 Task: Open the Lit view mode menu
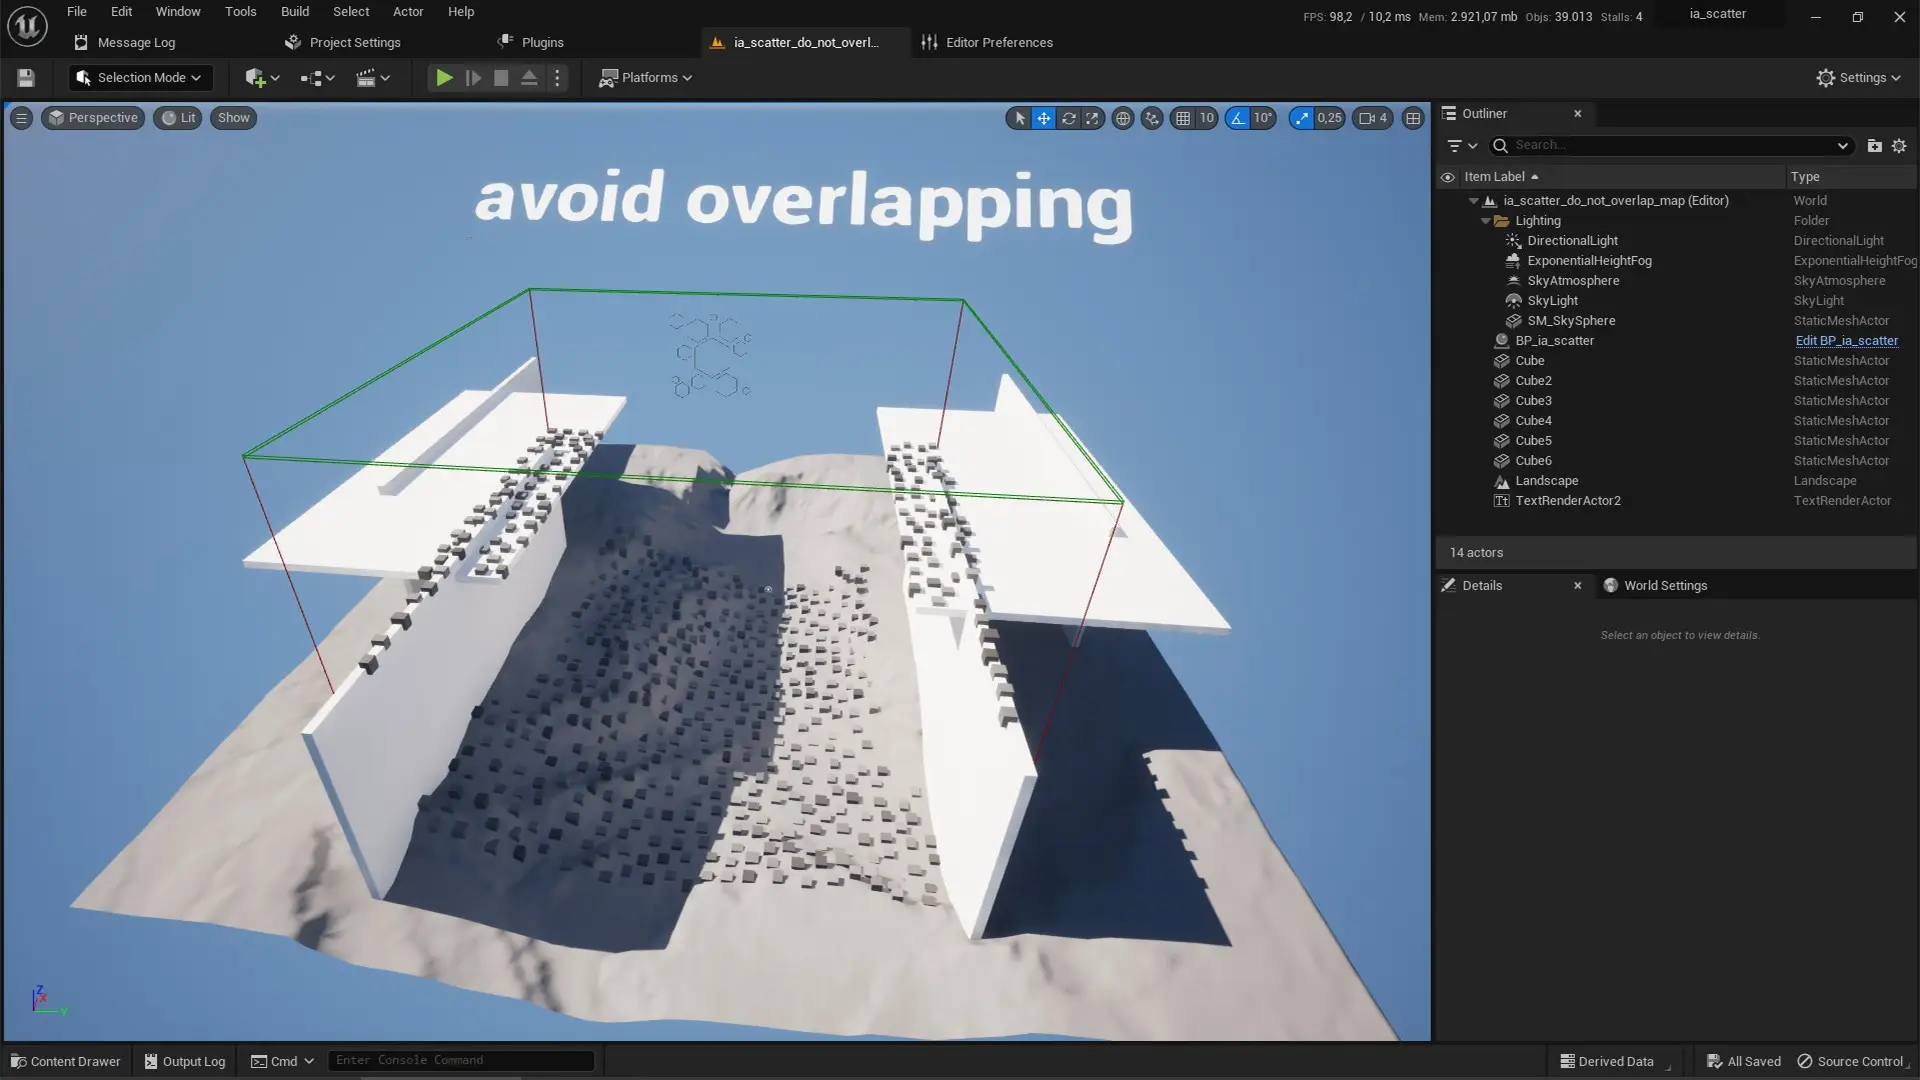(x=178, y=118)
